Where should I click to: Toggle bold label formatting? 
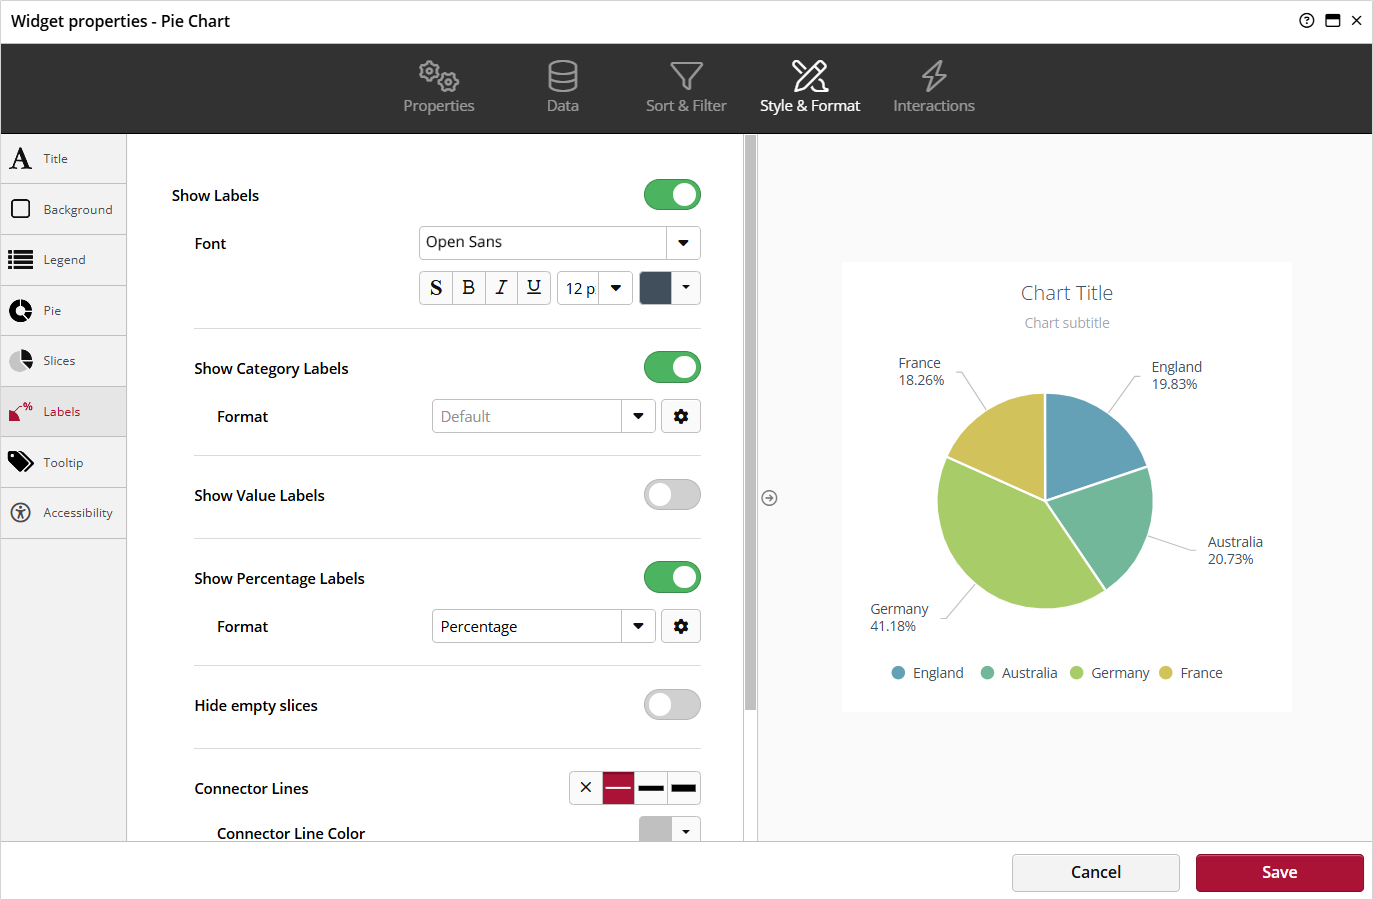coord(469,288)
